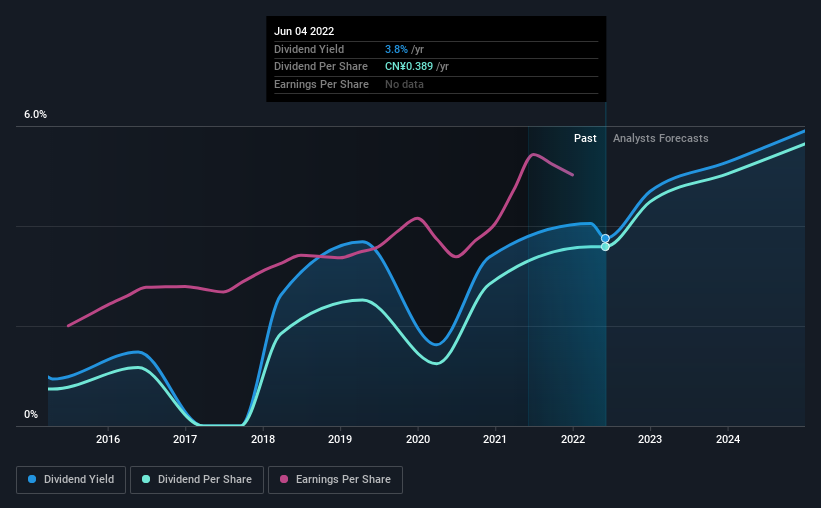Screen dimensions: 821x508
Task: Select the teal Dividend Per Share data point marker
Action: [605, 247]
